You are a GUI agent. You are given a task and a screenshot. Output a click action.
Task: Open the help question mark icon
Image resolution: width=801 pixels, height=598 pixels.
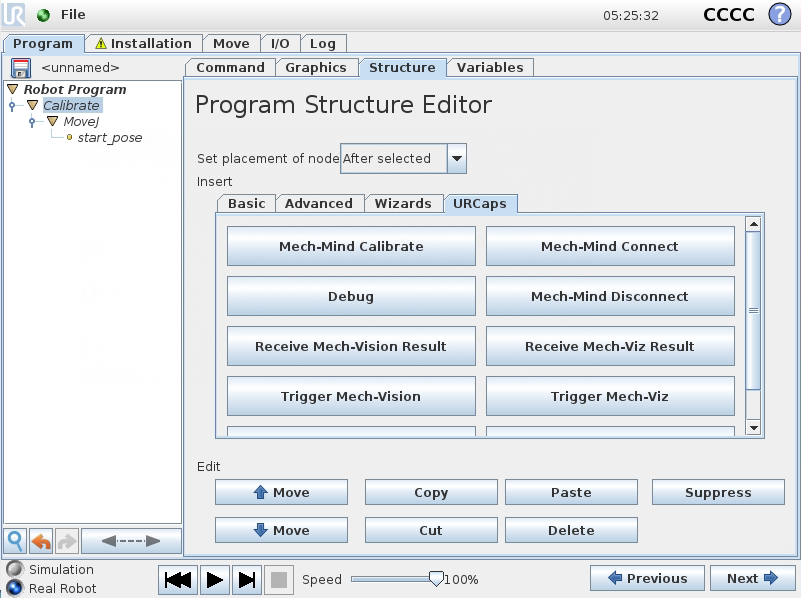(x=779, y=15)
